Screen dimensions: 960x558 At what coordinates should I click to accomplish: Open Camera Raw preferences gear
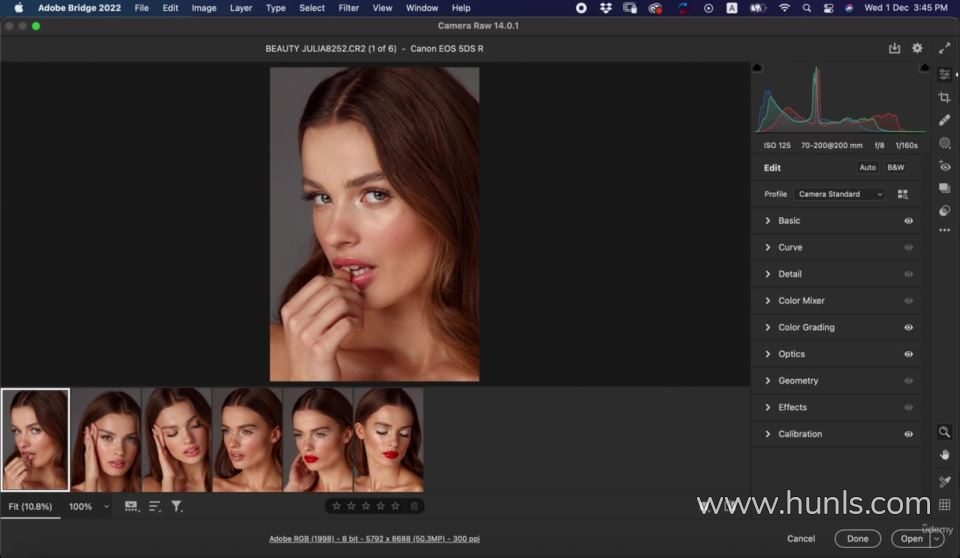[x=917, y=48]
